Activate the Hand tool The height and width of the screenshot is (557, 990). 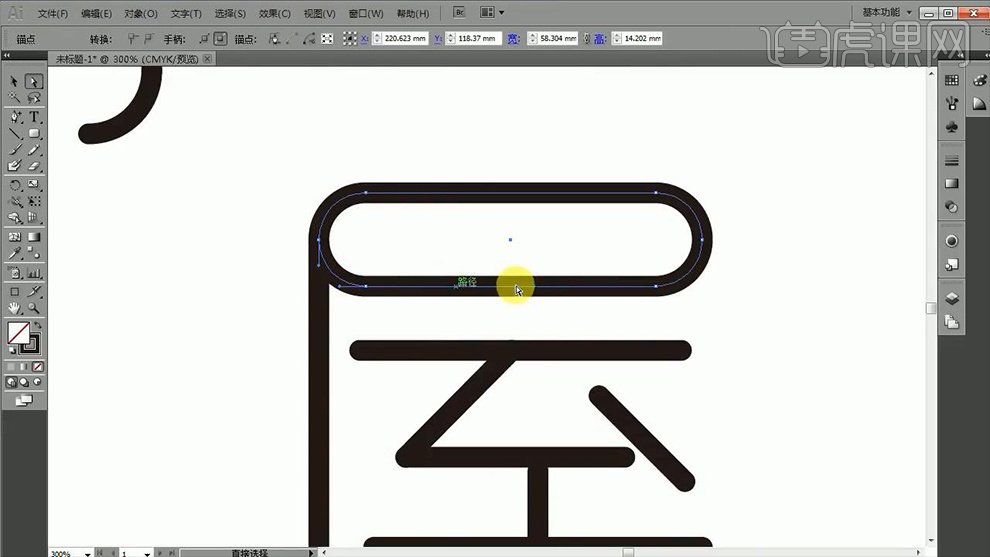pyautogui.click(x=15, y=308)
